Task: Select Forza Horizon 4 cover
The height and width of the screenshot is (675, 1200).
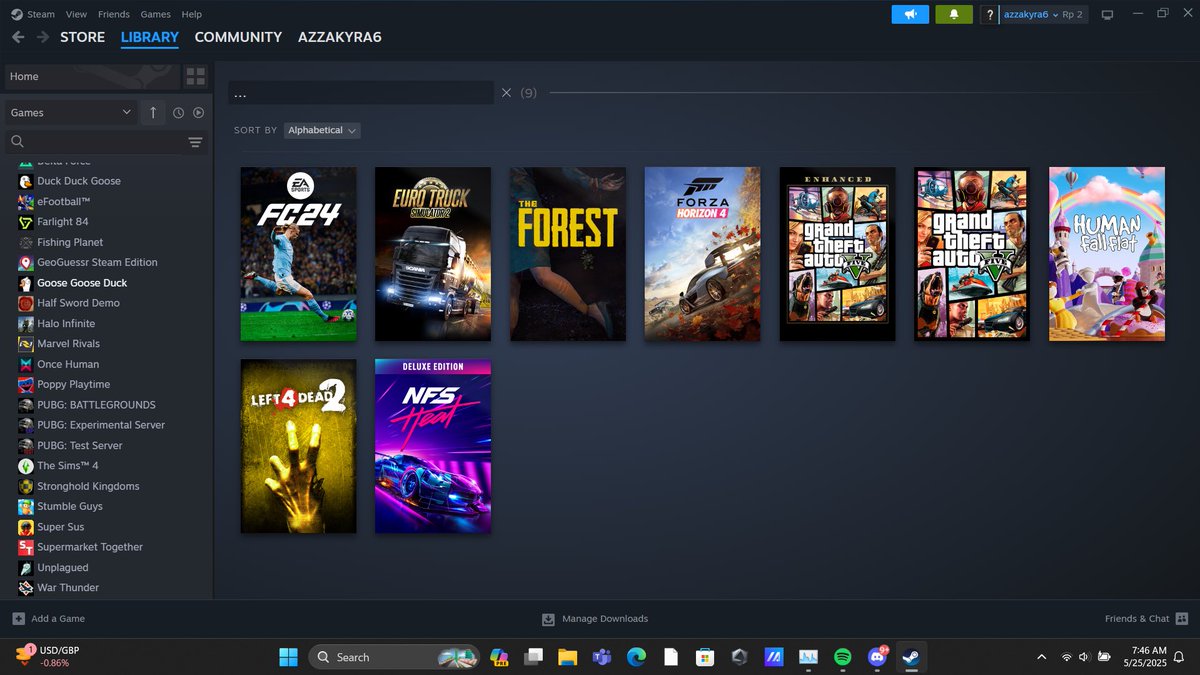Action: coord(702,254)
